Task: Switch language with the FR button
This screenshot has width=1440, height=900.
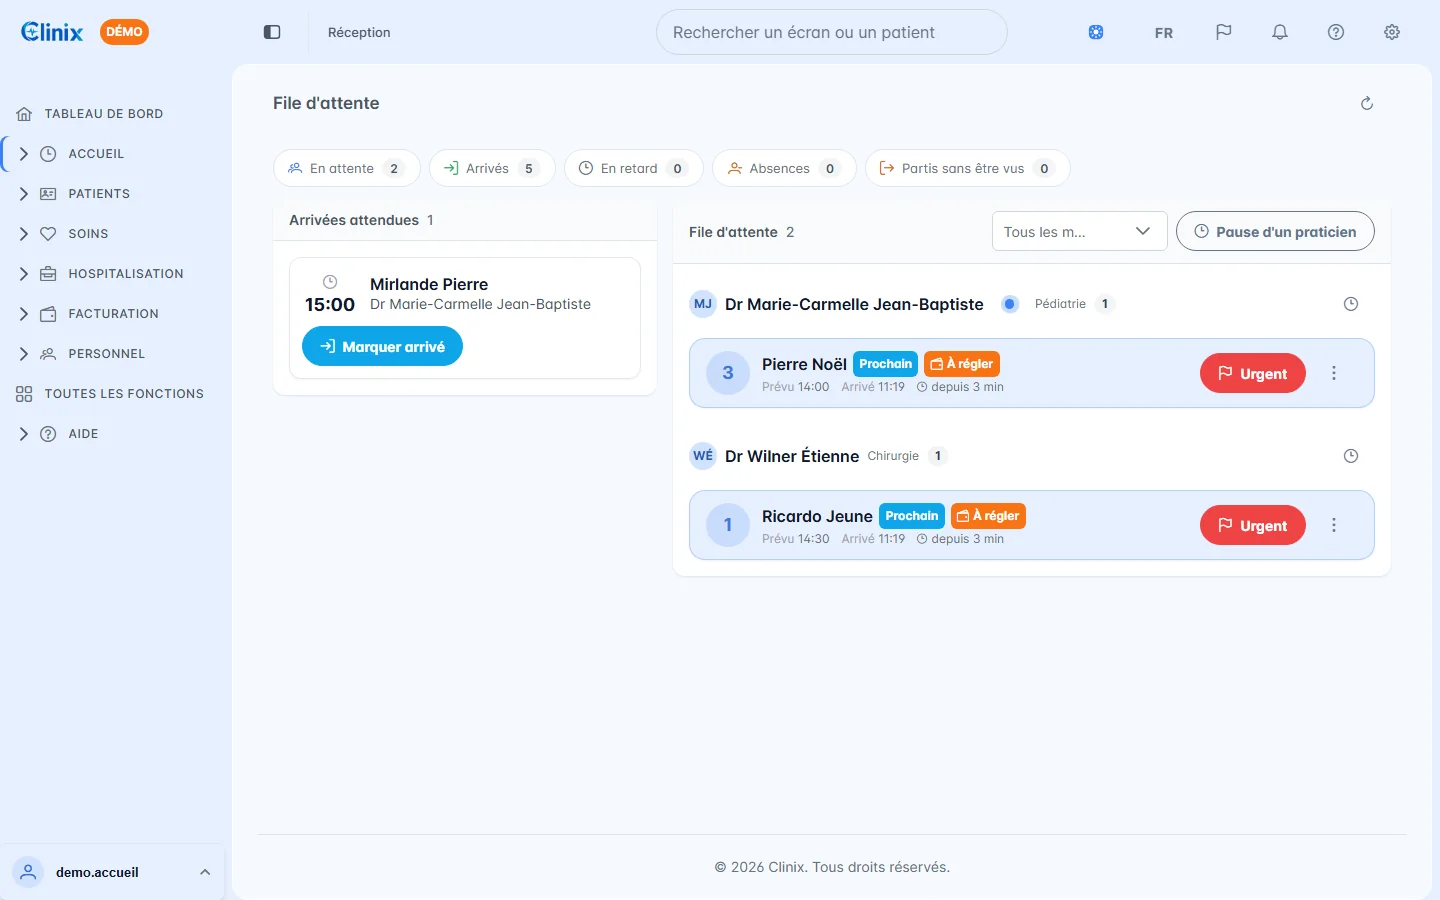Action: coord(1164,32)
